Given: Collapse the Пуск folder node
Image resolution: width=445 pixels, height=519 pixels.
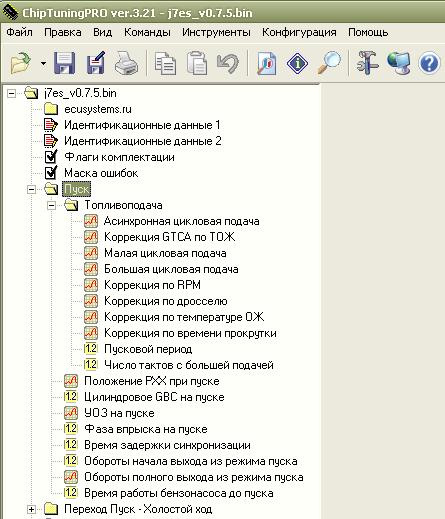Looking at the screenshot, I should pyautogui.click(x=31, y=189).
